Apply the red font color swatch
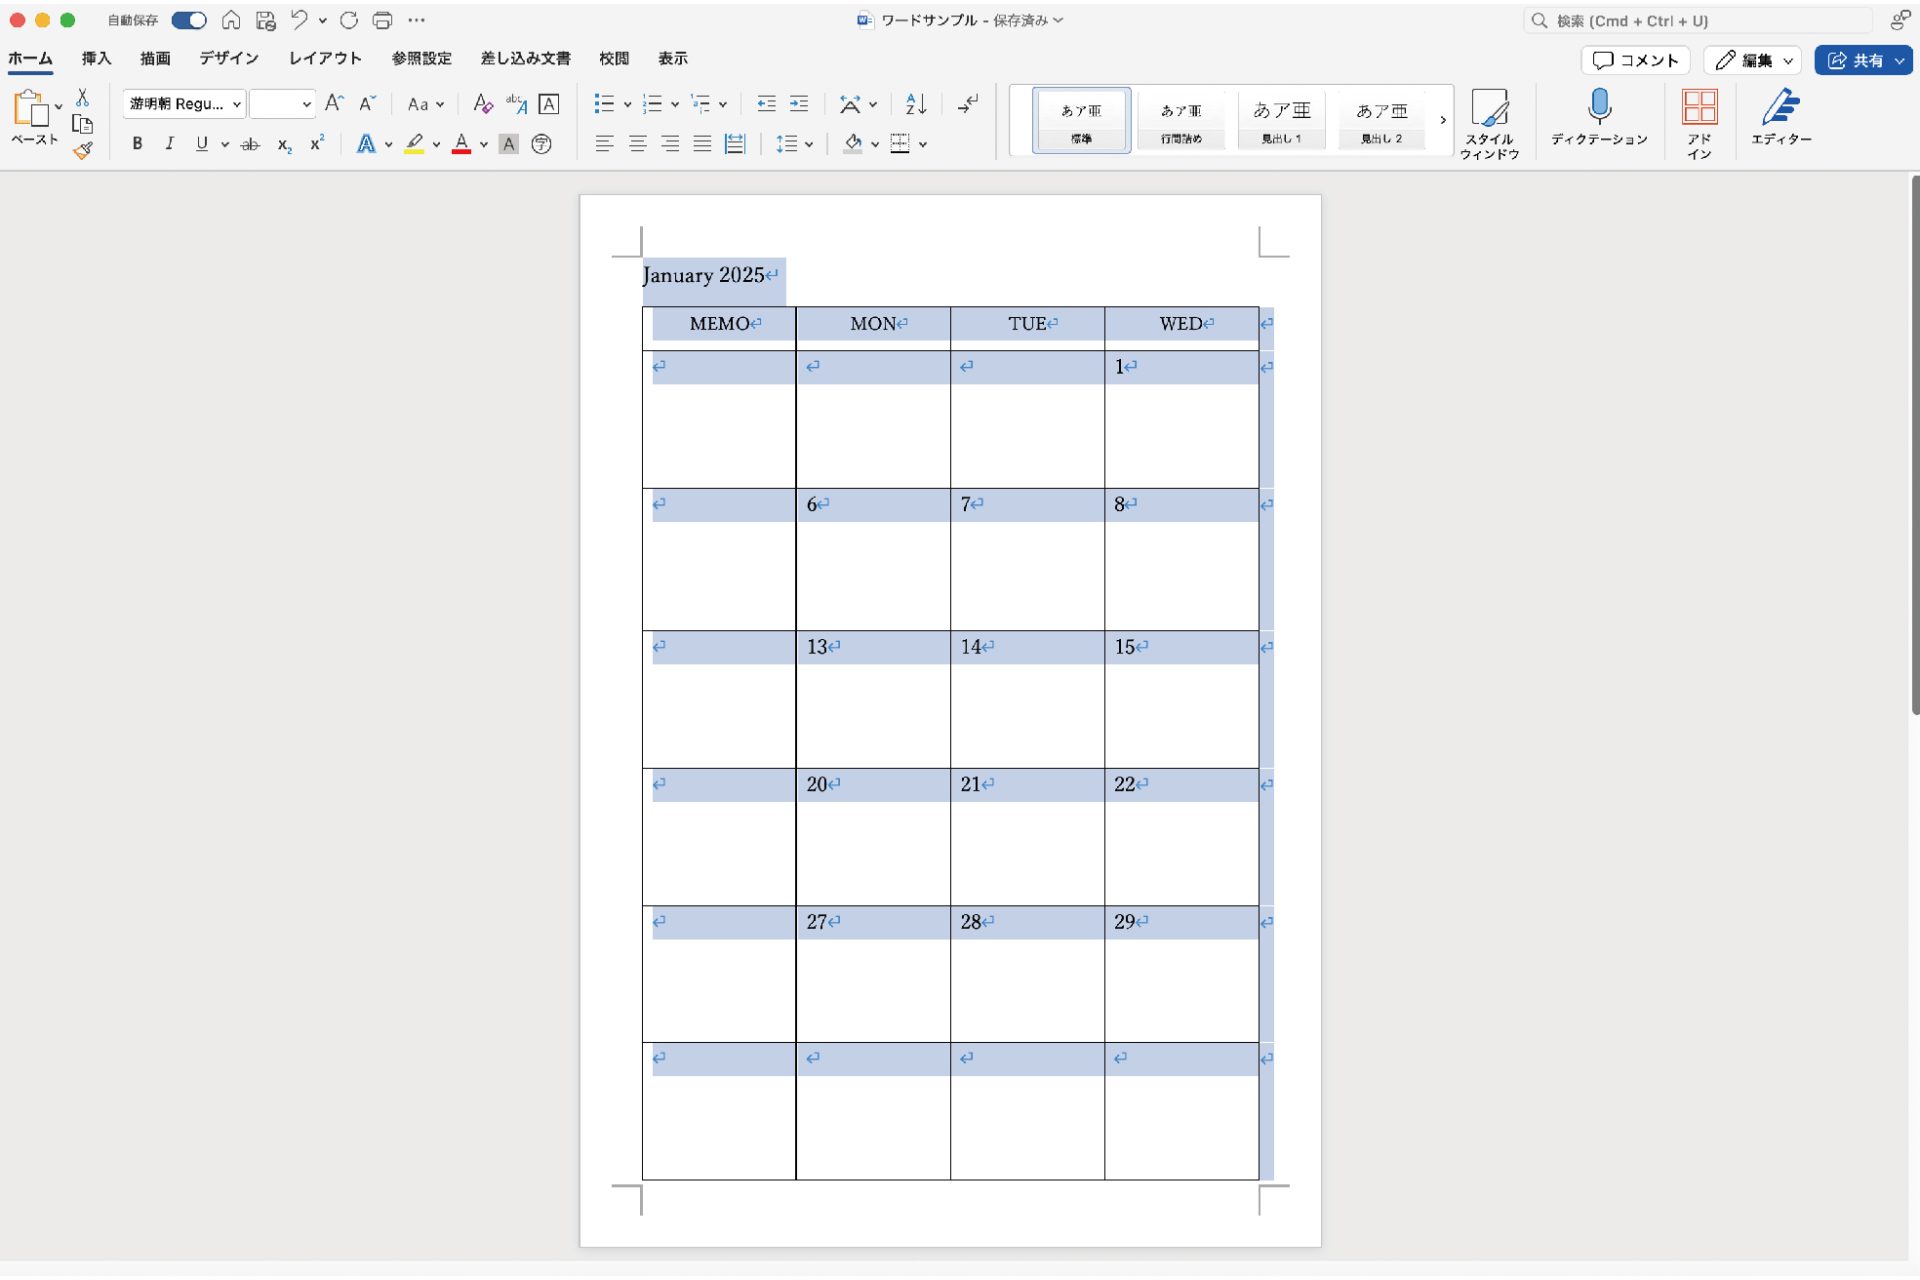This screenshot has height=1280, width=1920. [x=461, y=144]
